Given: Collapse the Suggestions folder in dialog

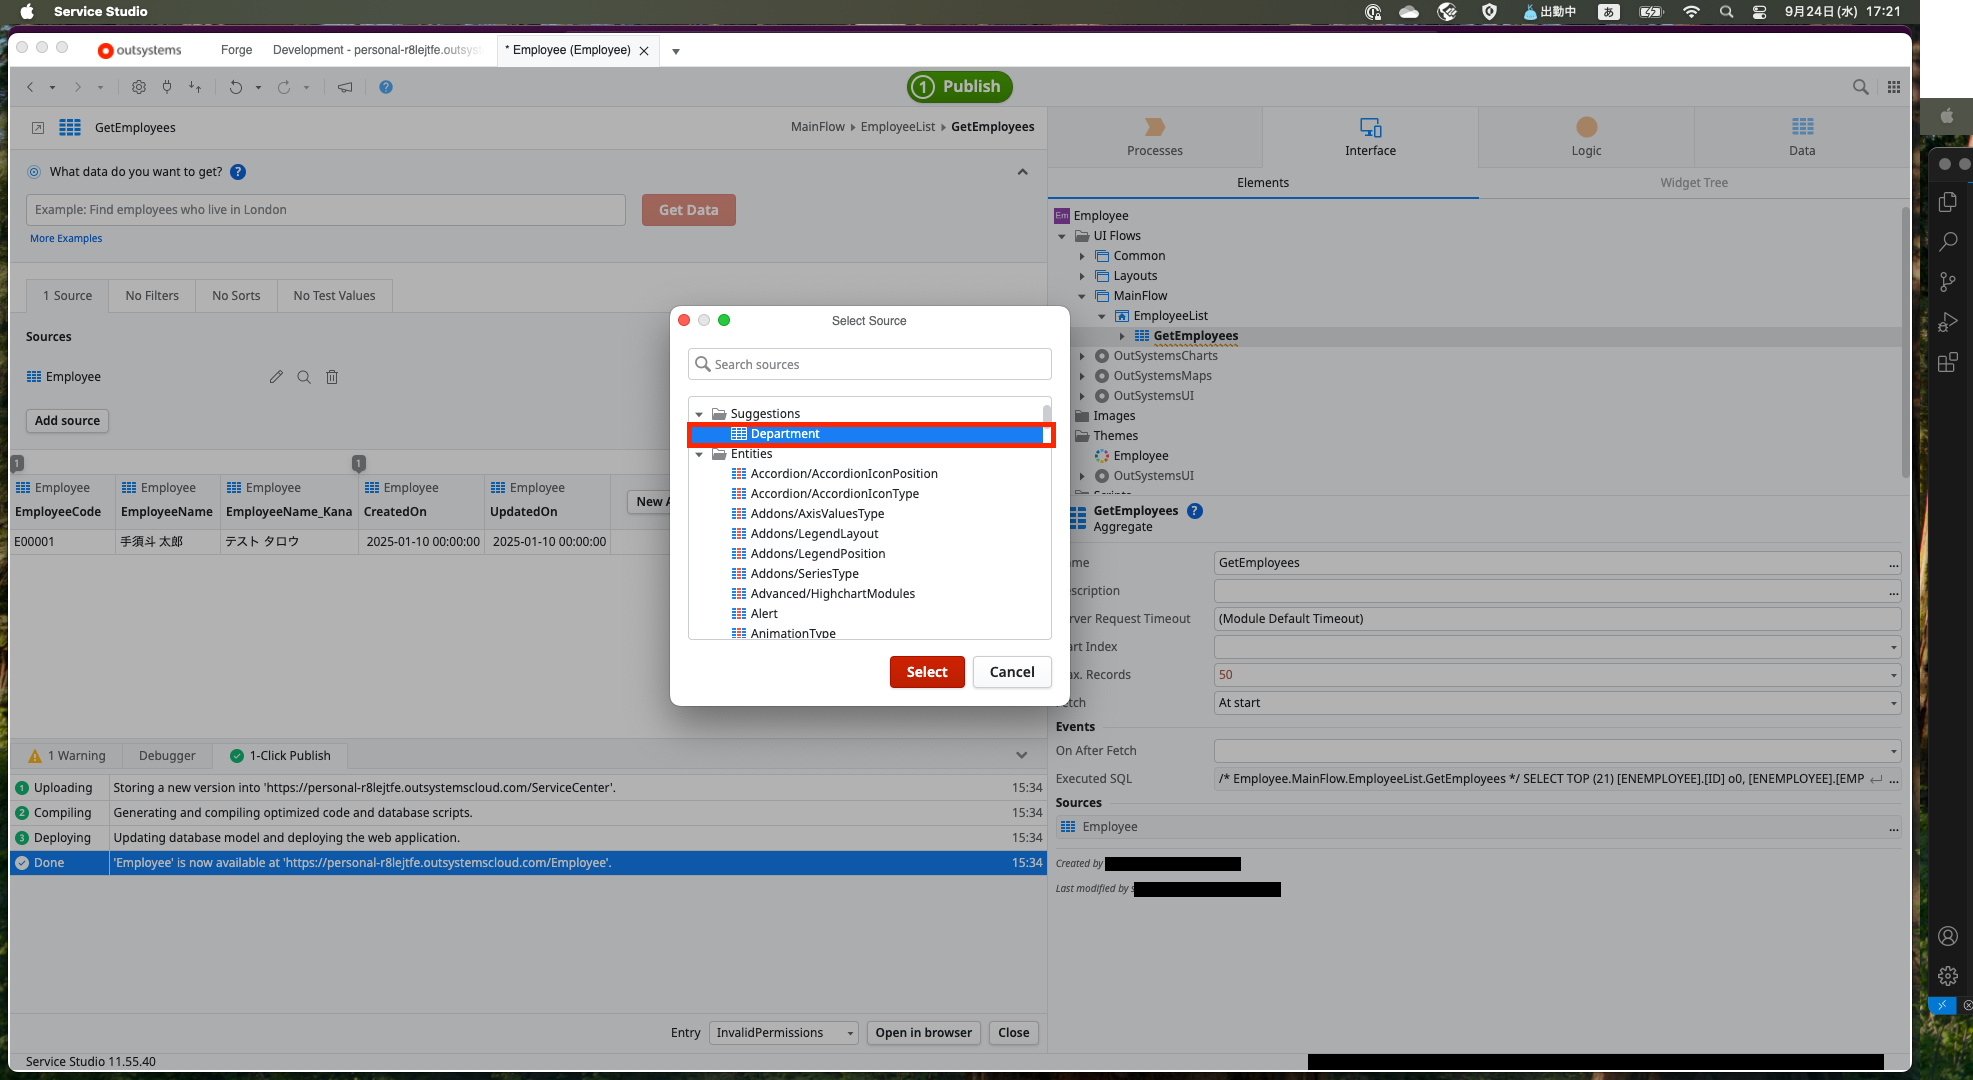Looking at the screenshot, I should pyautogui.click(x=699, y=414).
